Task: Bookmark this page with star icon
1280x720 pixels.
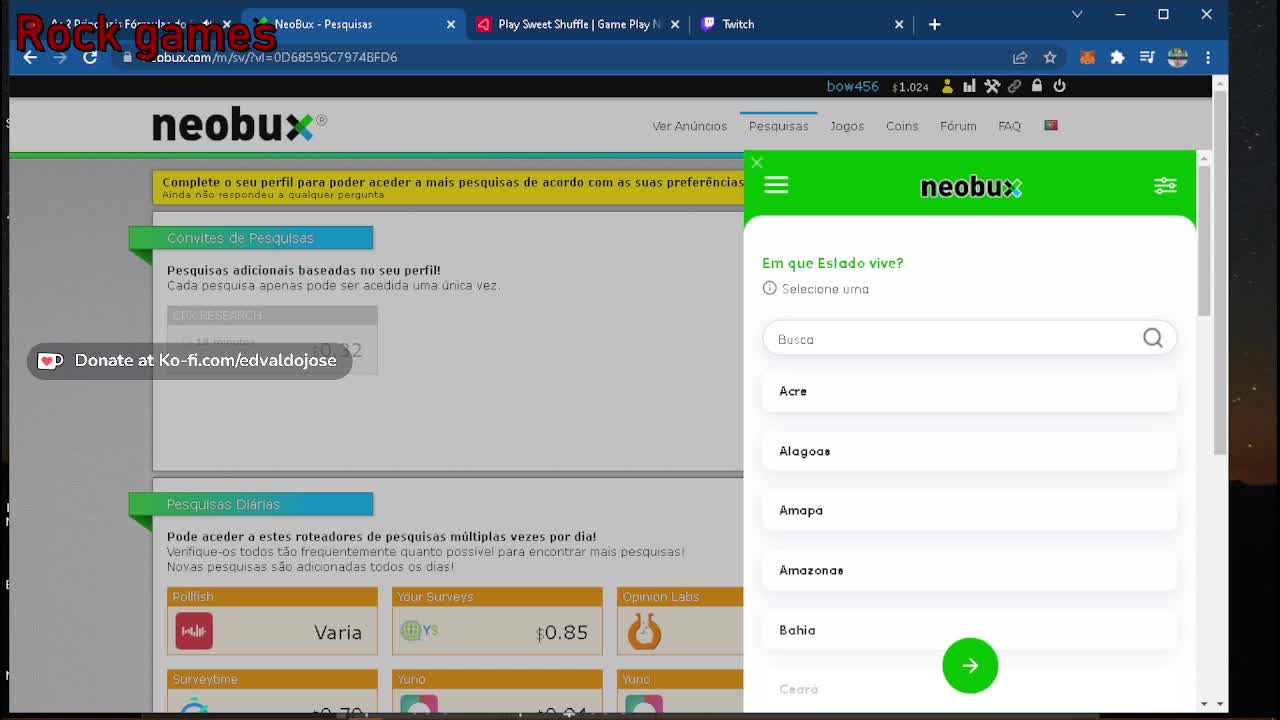Action: (1050, 58)
